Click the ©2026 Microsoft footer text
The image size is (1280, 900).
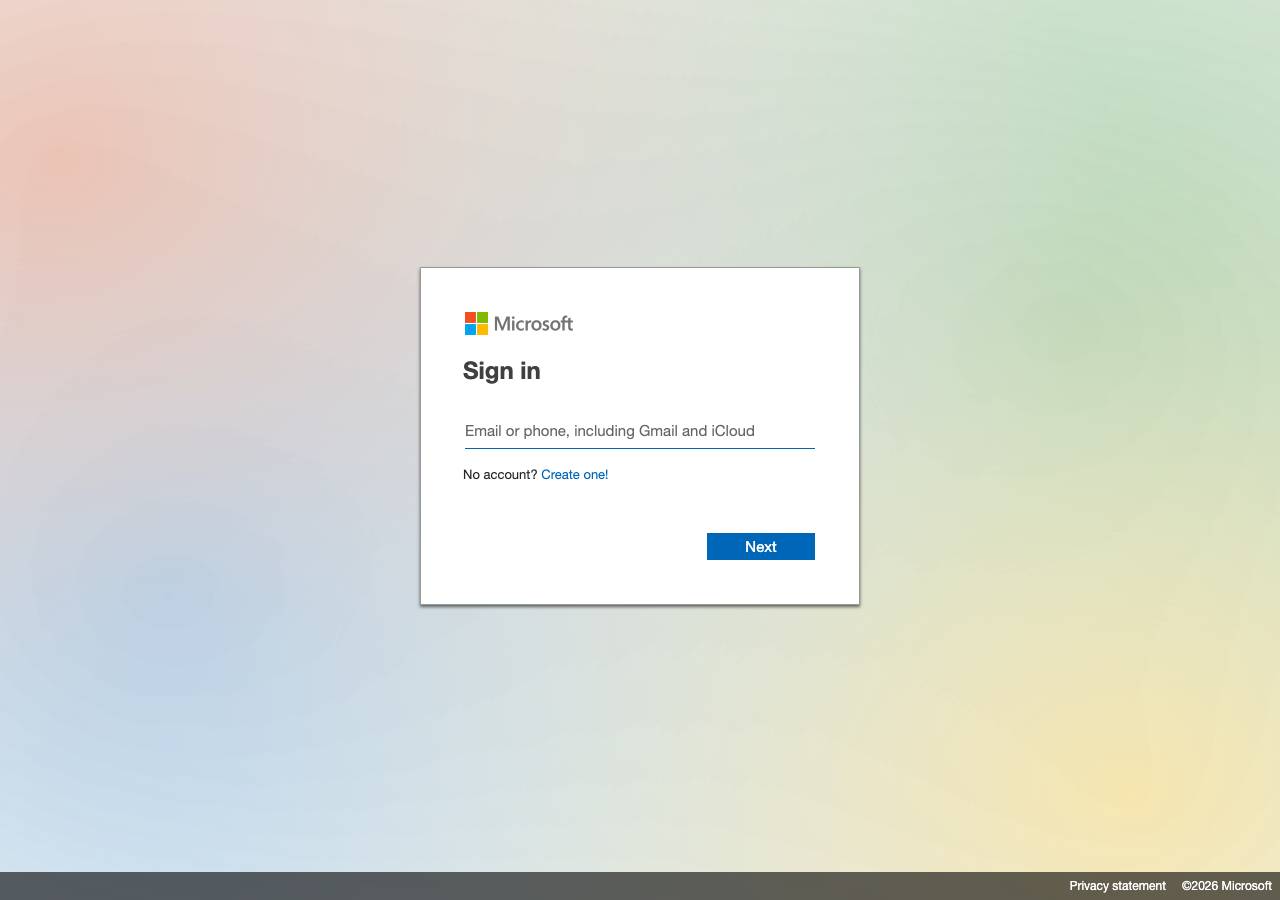[x=1227, y=886]
